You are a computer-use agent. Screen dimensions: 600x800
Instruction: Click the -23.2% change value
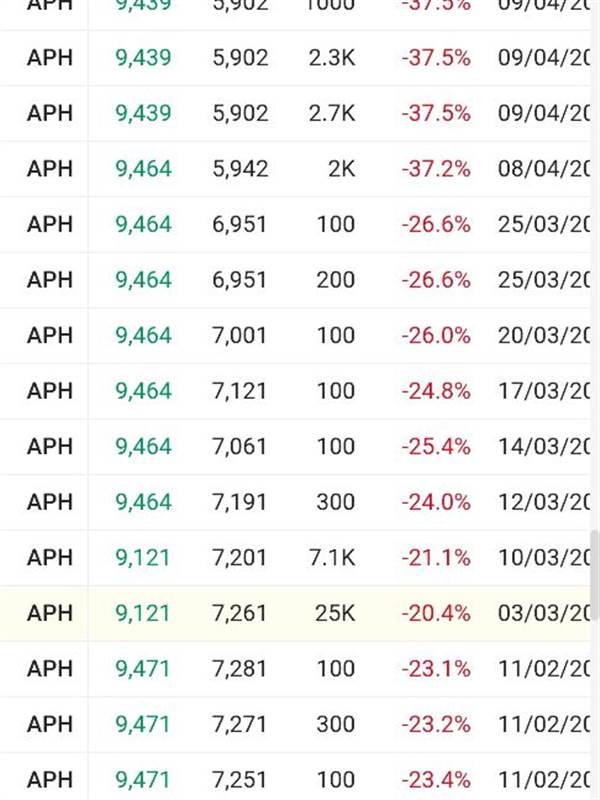coord(436,724)
